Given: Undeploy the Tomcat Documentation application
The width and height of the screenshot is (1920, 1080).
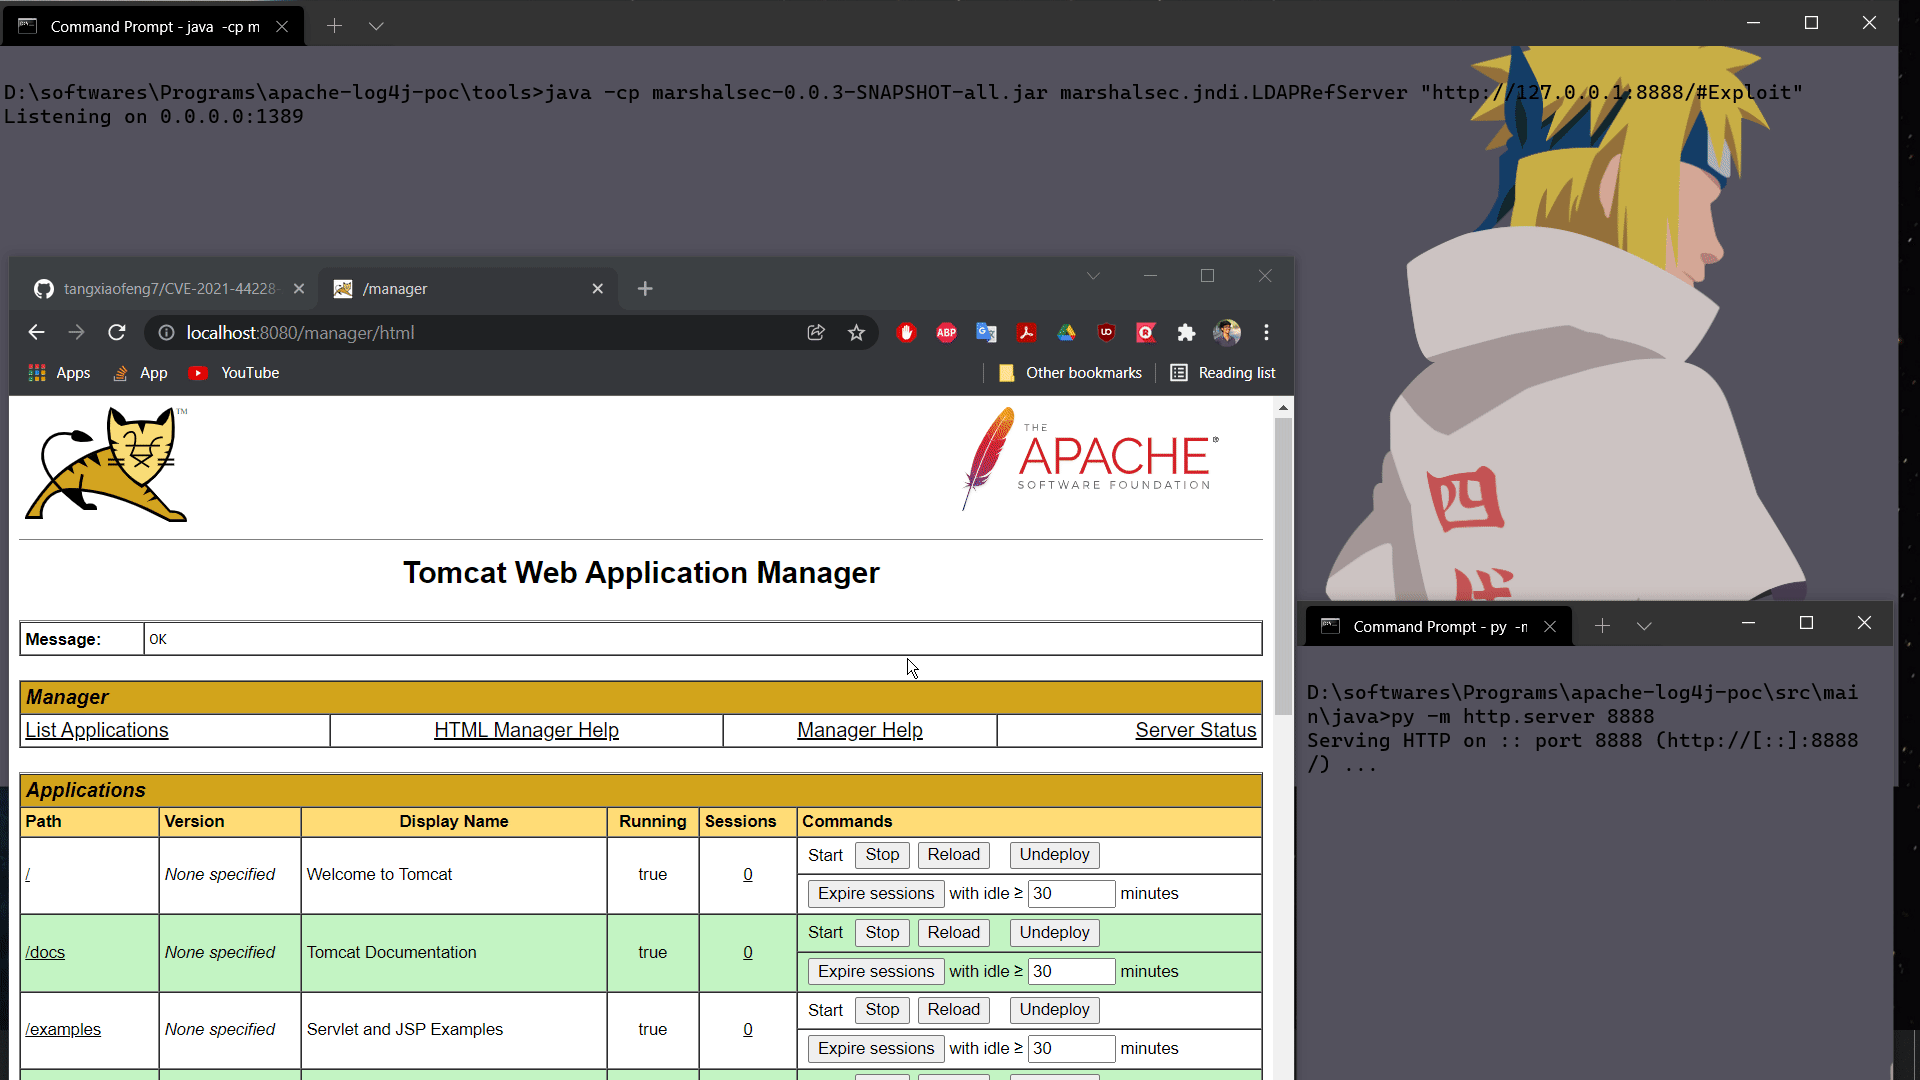Looking at the screenshot, I should pyautogui.click(x=1054, y=933).
